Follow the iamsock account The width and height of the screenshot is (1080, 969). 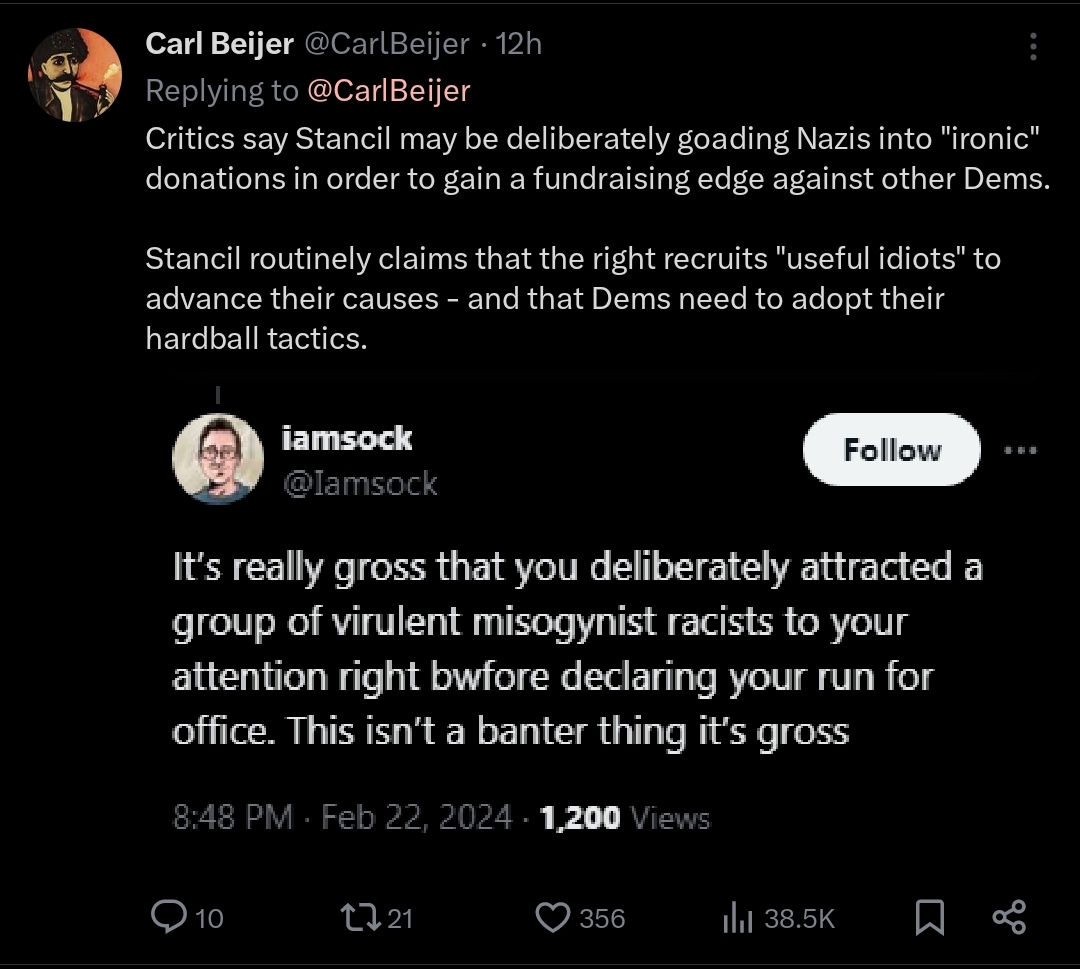(x=891, y=450)
